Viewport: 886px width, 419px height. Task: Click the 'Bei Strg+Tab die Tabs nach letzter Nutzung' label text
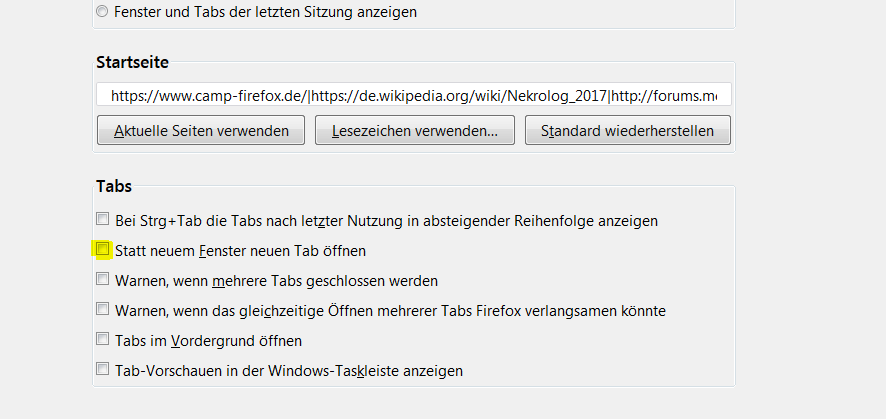[386, 220]
